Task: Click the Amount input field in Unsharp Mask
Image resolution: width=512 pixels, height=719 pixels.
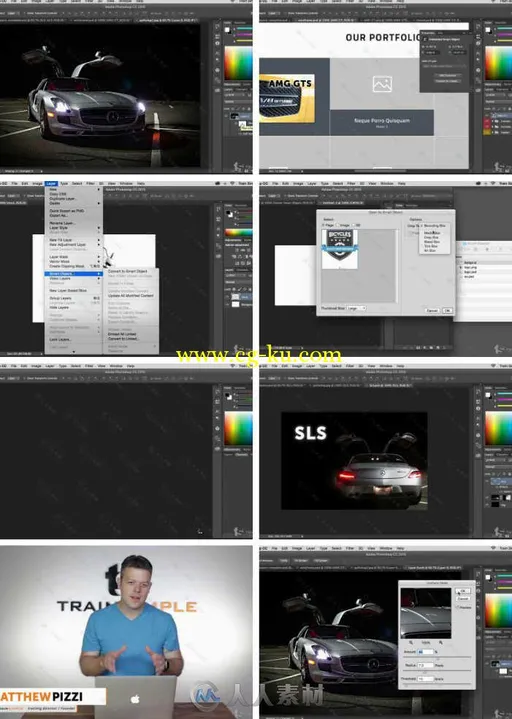Action: point(425,652)
